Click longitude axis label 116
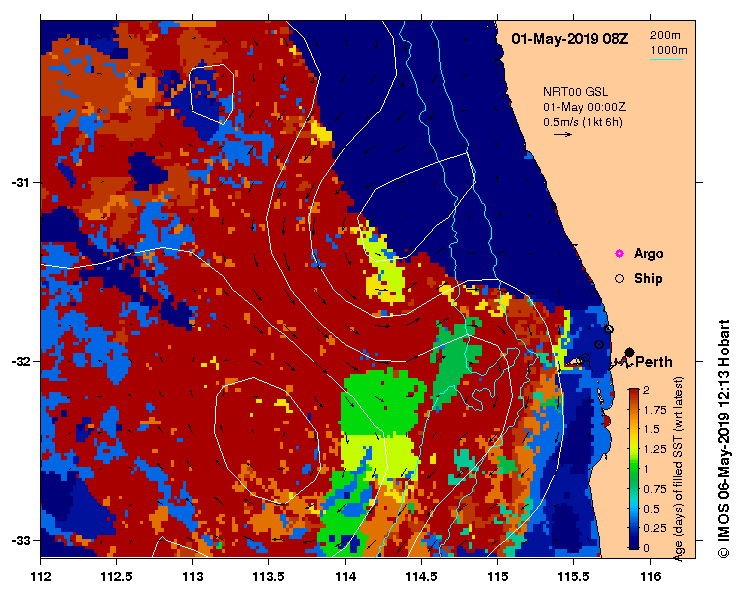Image resolution: width=739 pixels, height=592 pixels. [650, 576]
